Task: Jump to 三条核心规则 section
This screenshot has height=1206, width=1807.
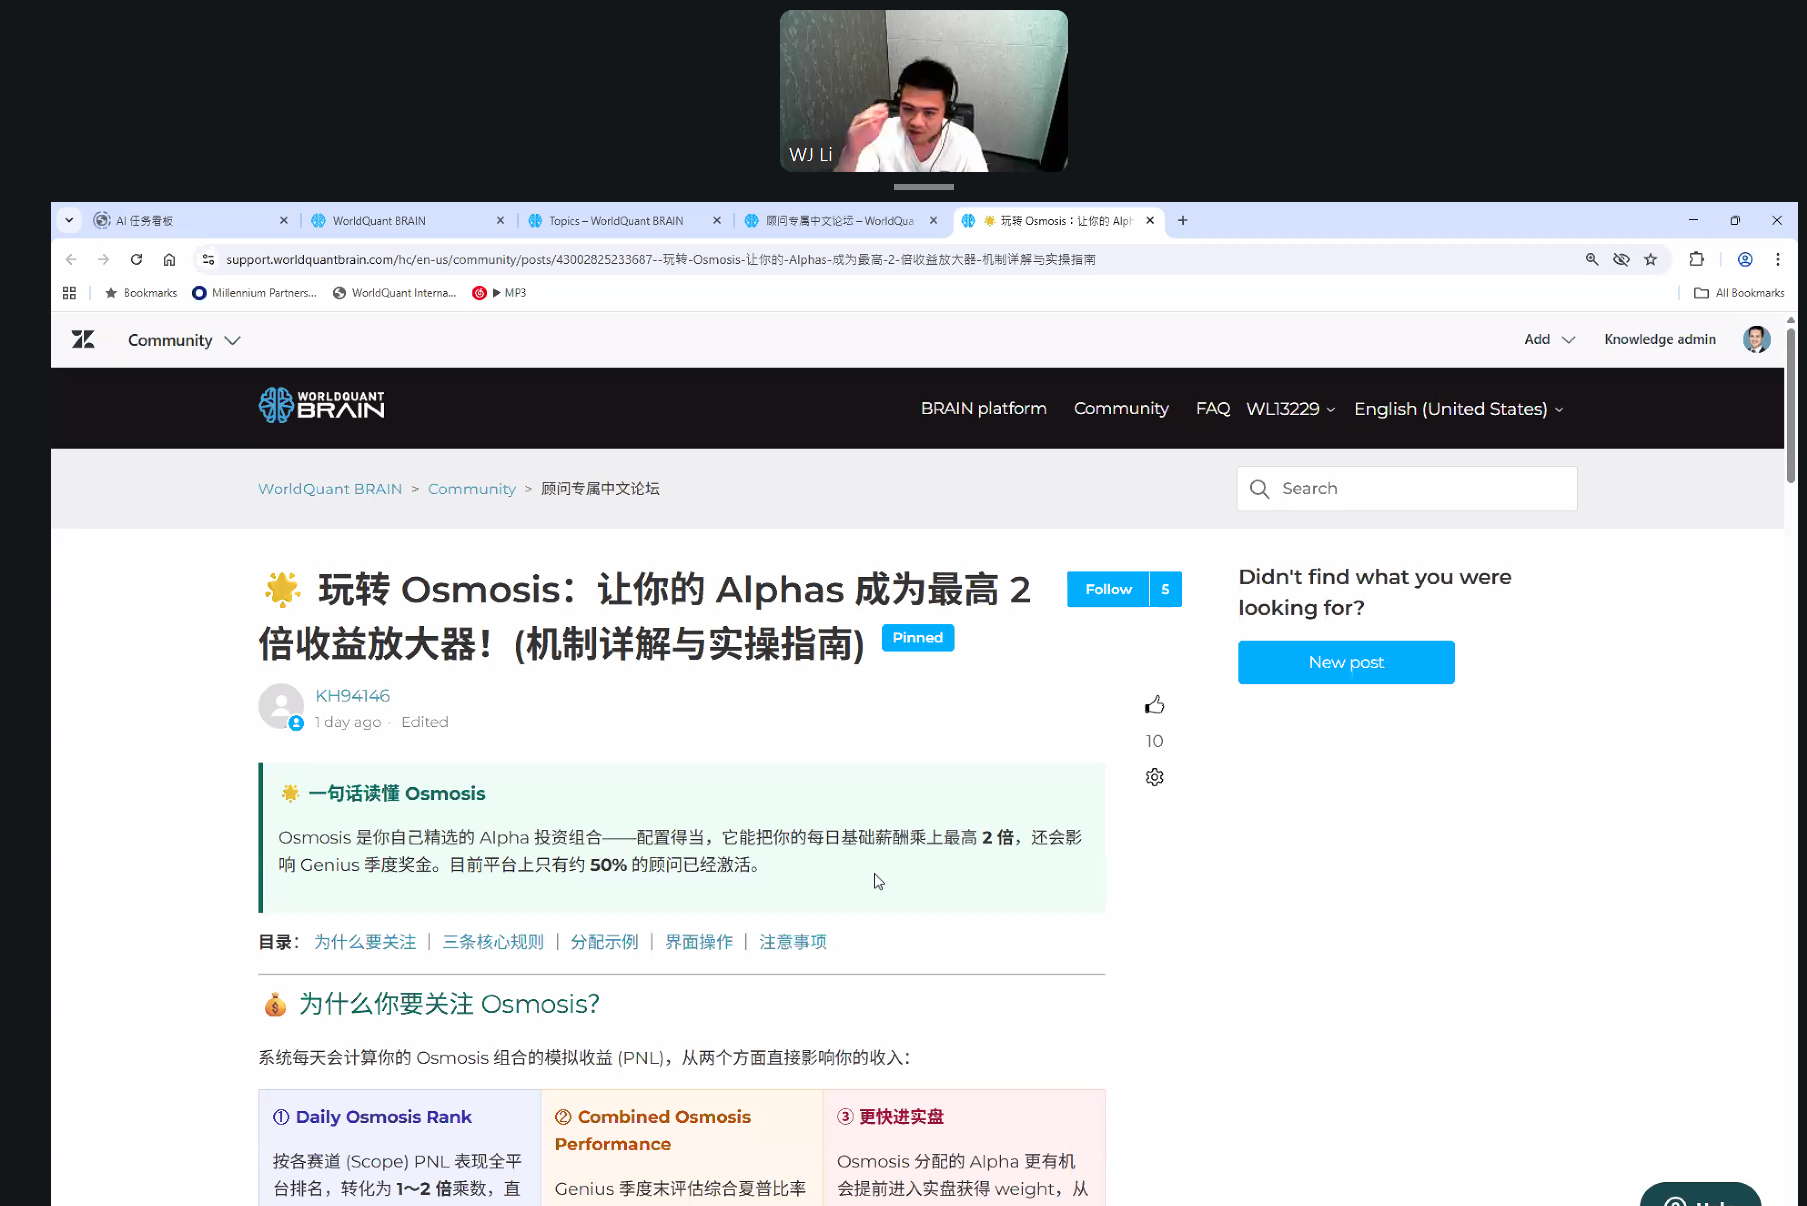Action: click(493, 942)
